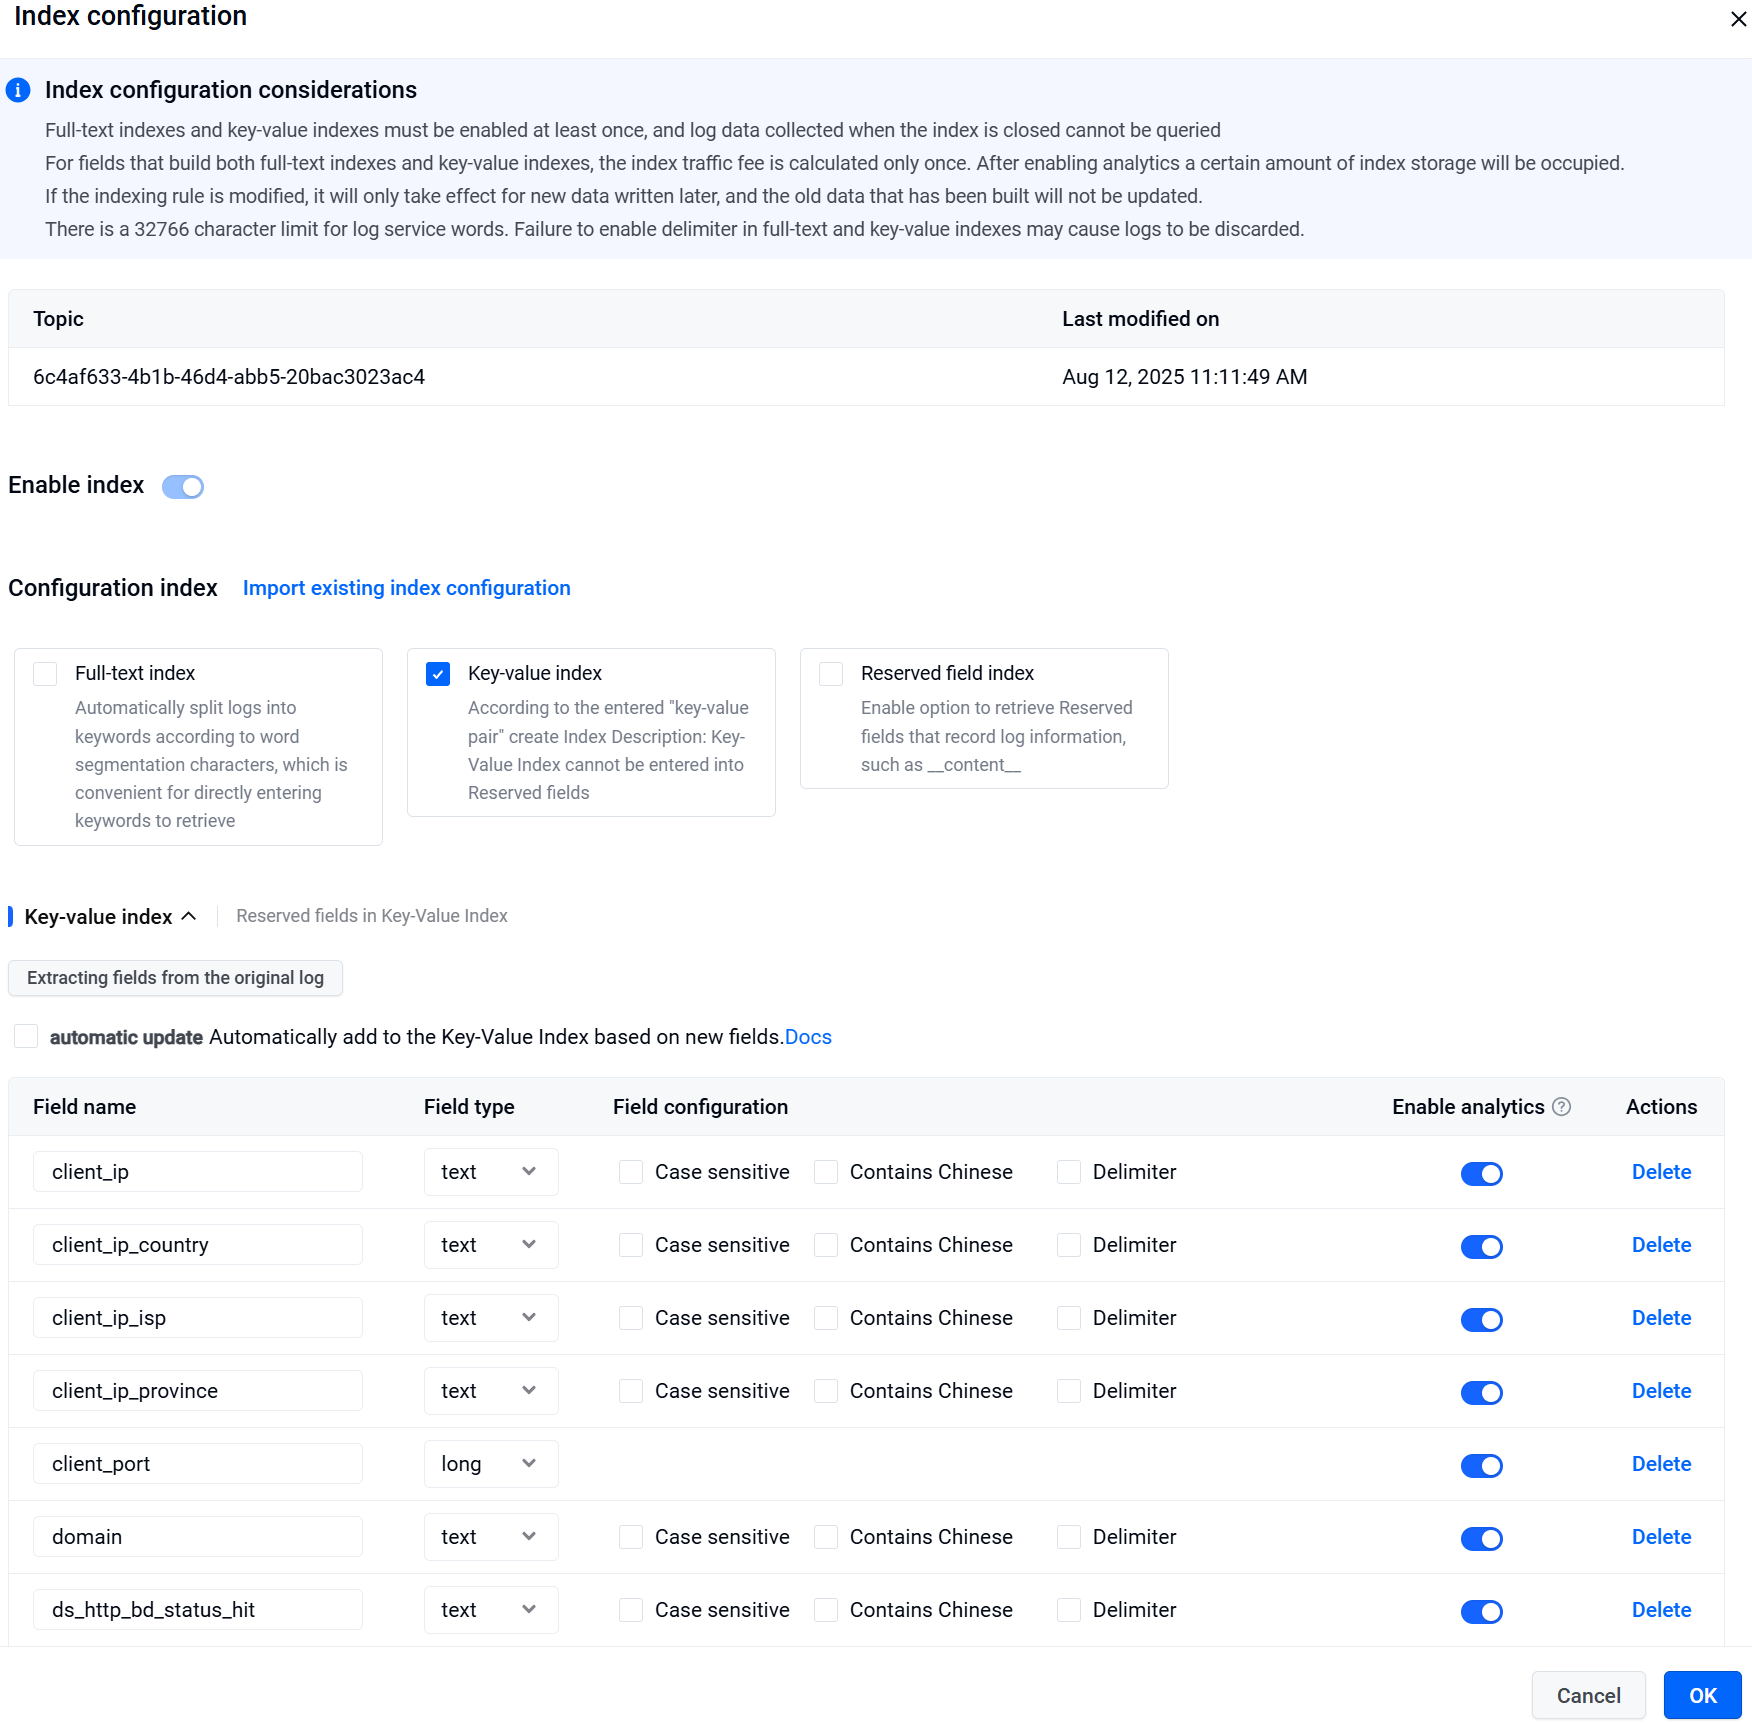Expand field type dropdown for domain
Screen dimensions: 1752x1723
(x=490, y=1536)
